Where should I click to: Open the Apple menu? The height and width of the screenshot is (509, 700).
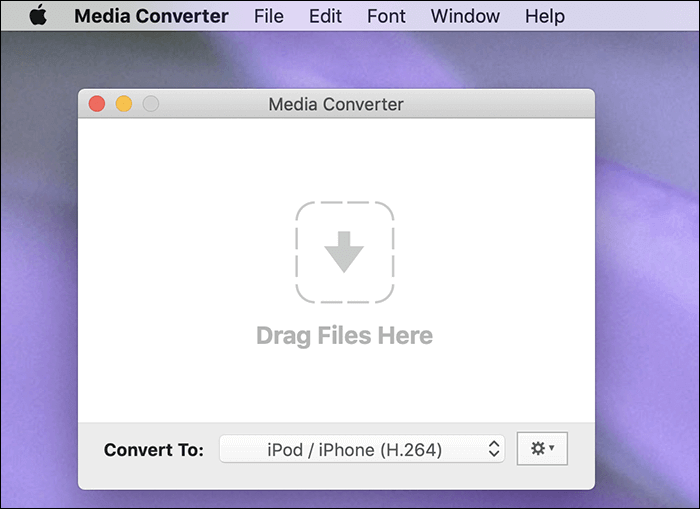point(38,15)
